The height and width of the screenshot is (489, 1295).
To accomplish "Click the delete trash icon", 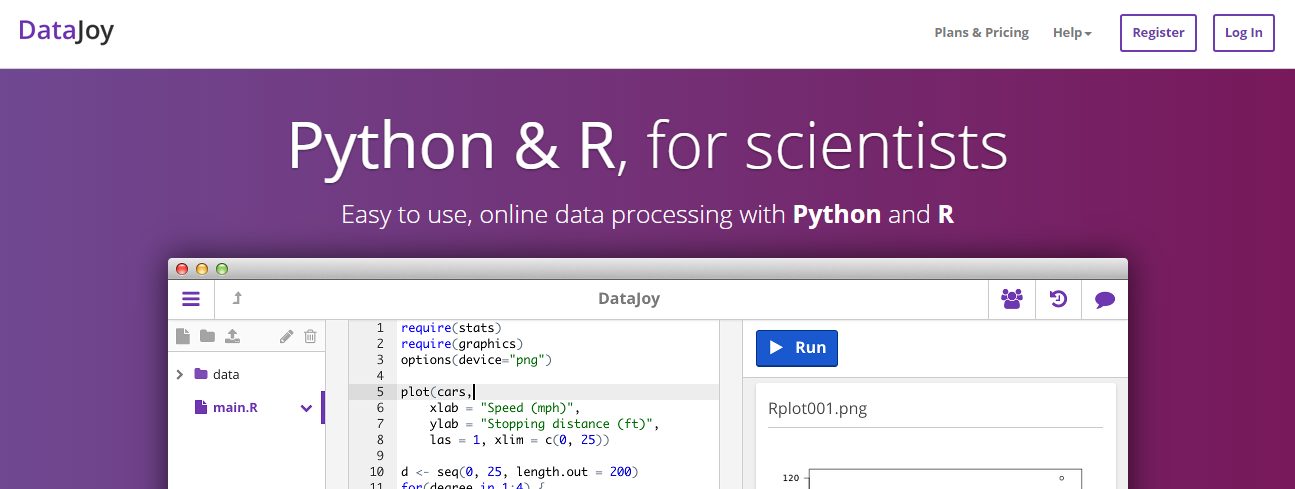I will click(310, 337).
